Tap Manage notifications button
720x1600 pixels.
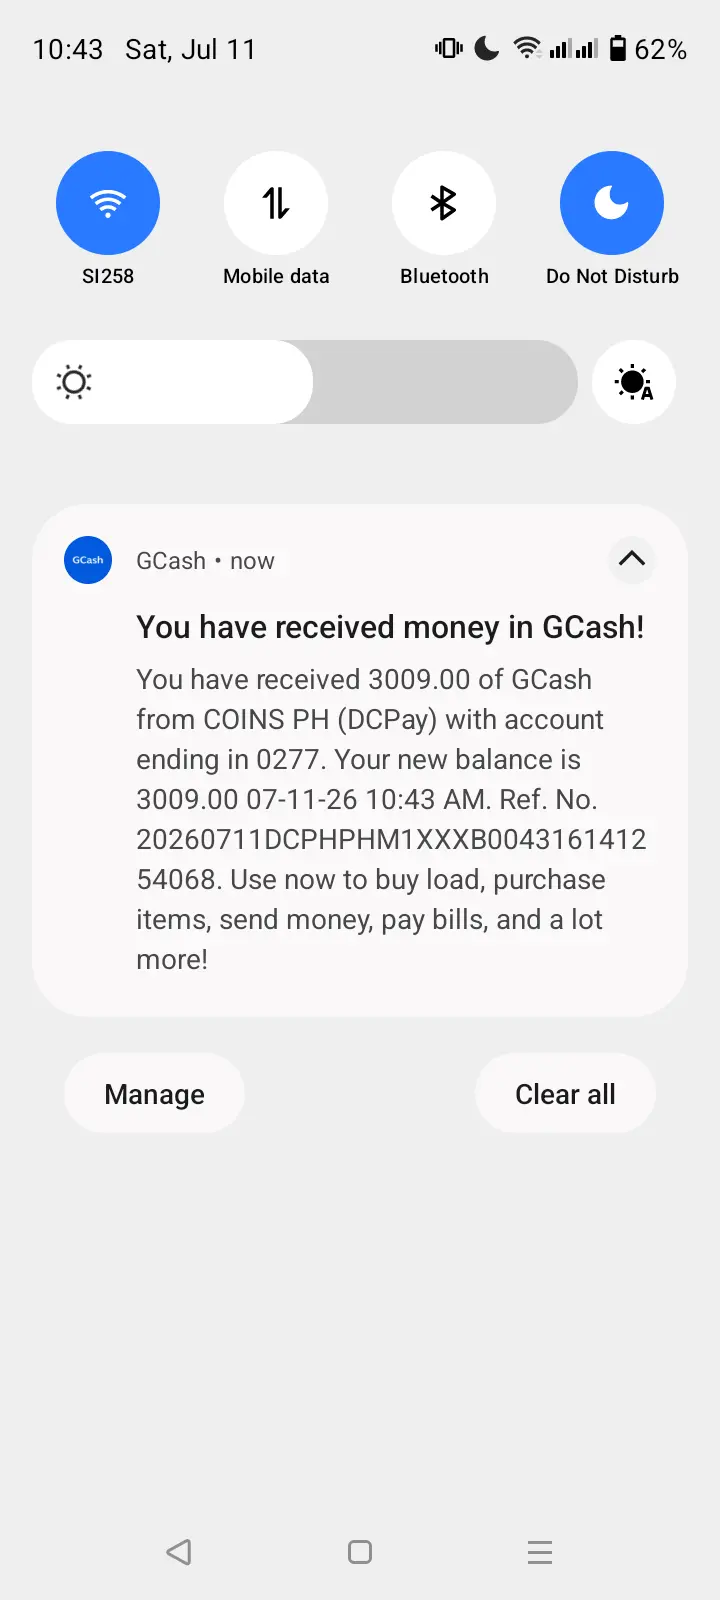(154, 1093)
